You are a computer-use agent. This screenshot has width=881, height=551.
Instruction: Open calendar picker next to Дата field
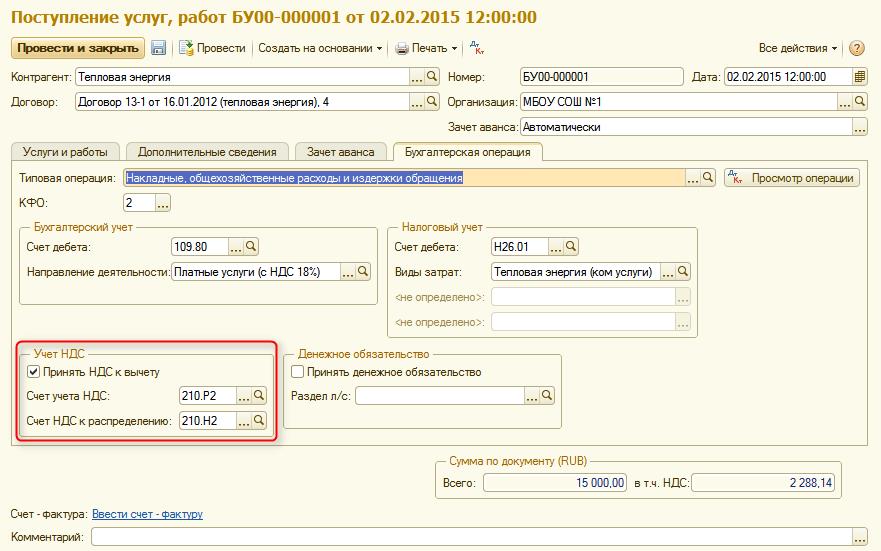click(x=860, y=77)
